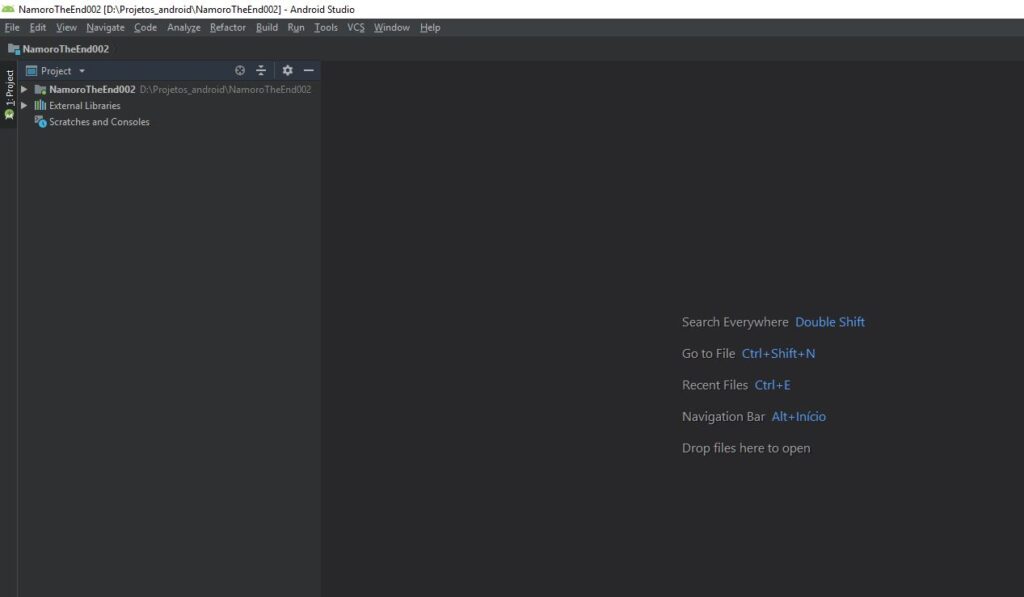Select the External Libraries row
This screenshot has width=1024, height=597.
168,105
